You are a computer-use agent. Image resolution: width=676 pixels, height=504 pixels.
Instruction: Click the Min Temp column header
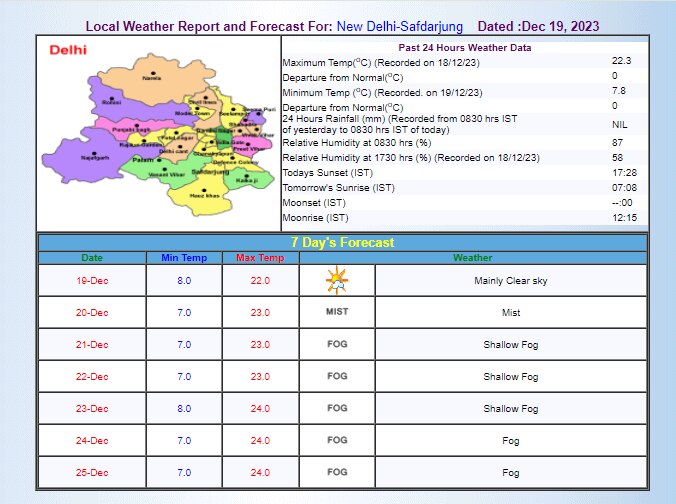click(x=184, y=258)
